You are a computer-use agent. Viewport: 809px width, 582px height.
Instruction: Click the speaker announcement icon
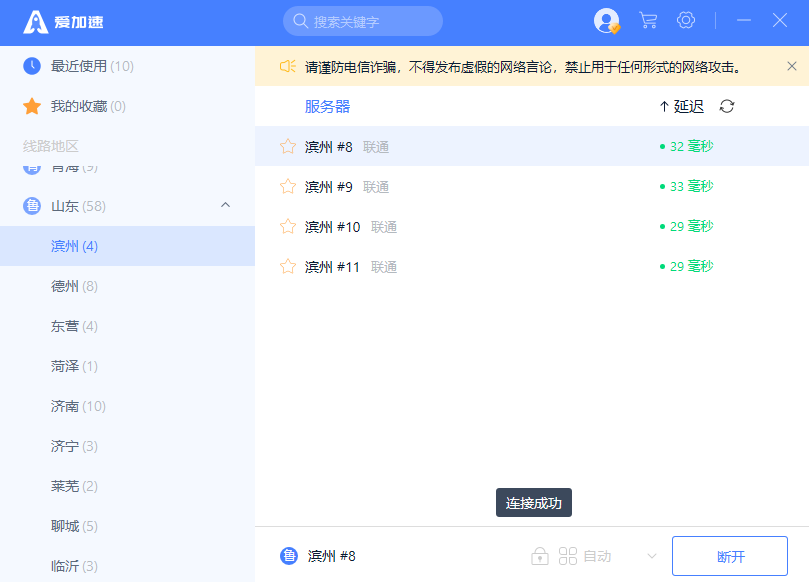[287, 67]
